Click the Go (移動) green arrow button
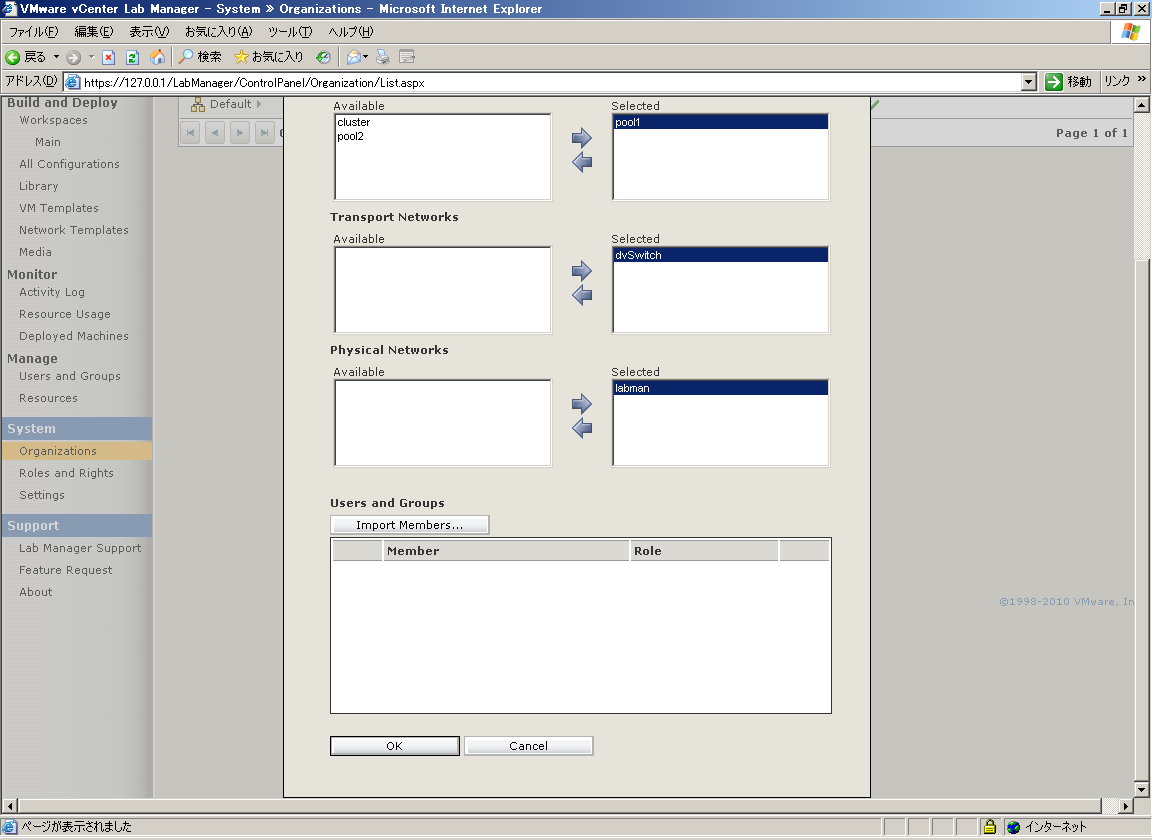Image resolution: width=1152 pixels, height=840 pixels. click(x=1054, y=82)
